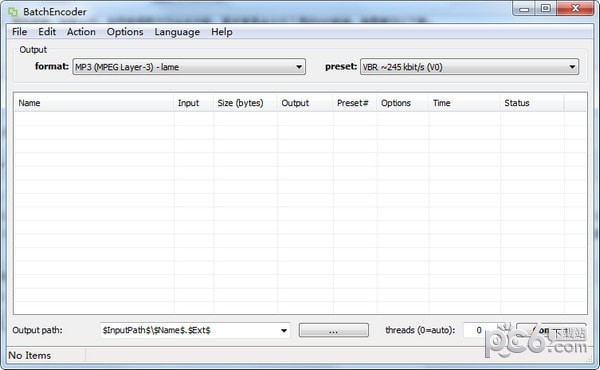Open the Action menu
The height and width of the screenshot is (370, 600).
[81, 32]
